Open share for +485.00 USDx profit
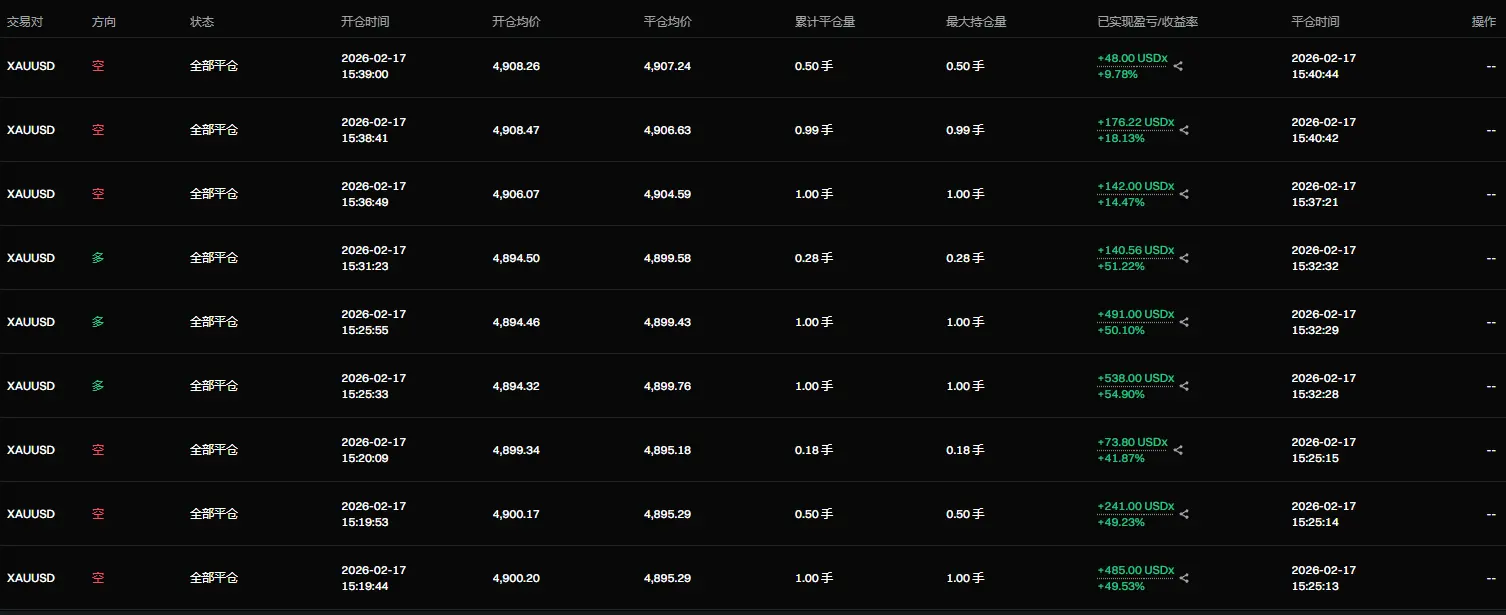1506x615 pixels. [x=1184, y=578]
